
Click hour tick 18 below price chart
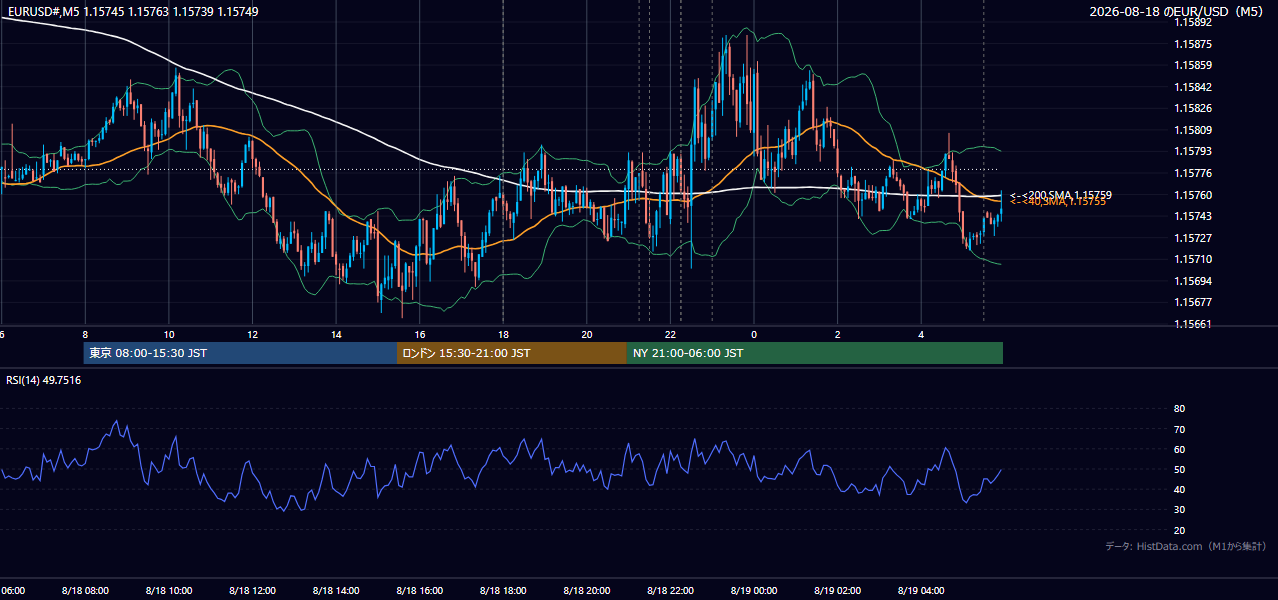(503, 334)
